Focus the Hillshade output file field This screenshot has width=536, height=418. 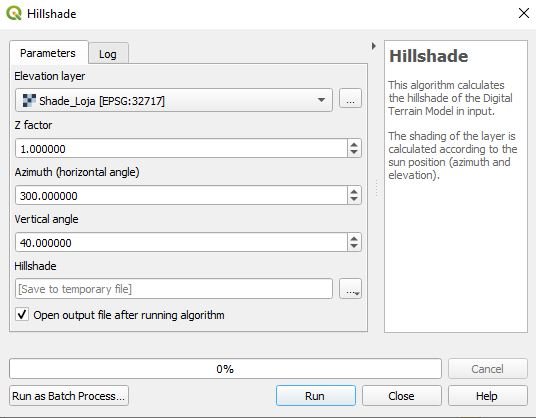pyautogui.click(x=174, y=289)
